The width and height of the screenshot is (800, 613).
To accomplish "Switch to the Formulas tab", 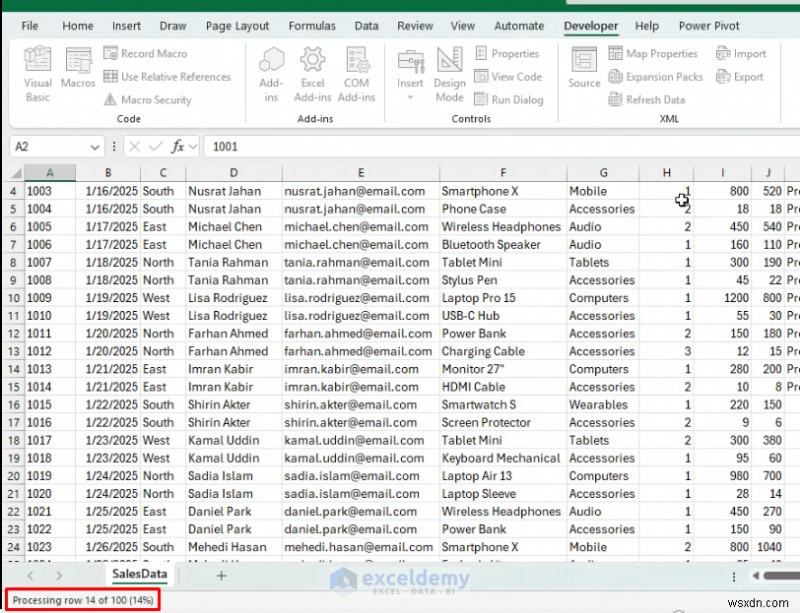I will tap(312, 26).
